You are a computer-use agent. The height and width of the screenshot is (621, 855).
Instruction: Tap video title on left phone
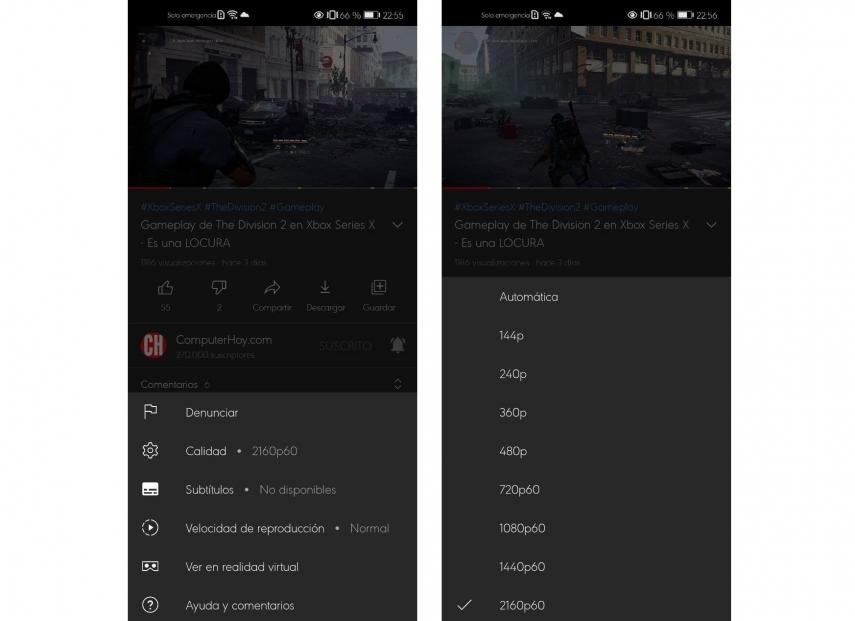258,233
